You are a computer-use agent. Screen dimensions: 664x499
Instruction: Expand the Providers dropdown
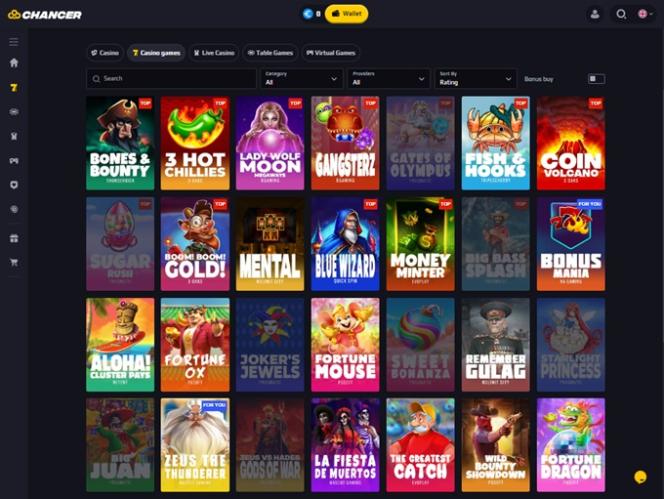click(x=388, y=78)
